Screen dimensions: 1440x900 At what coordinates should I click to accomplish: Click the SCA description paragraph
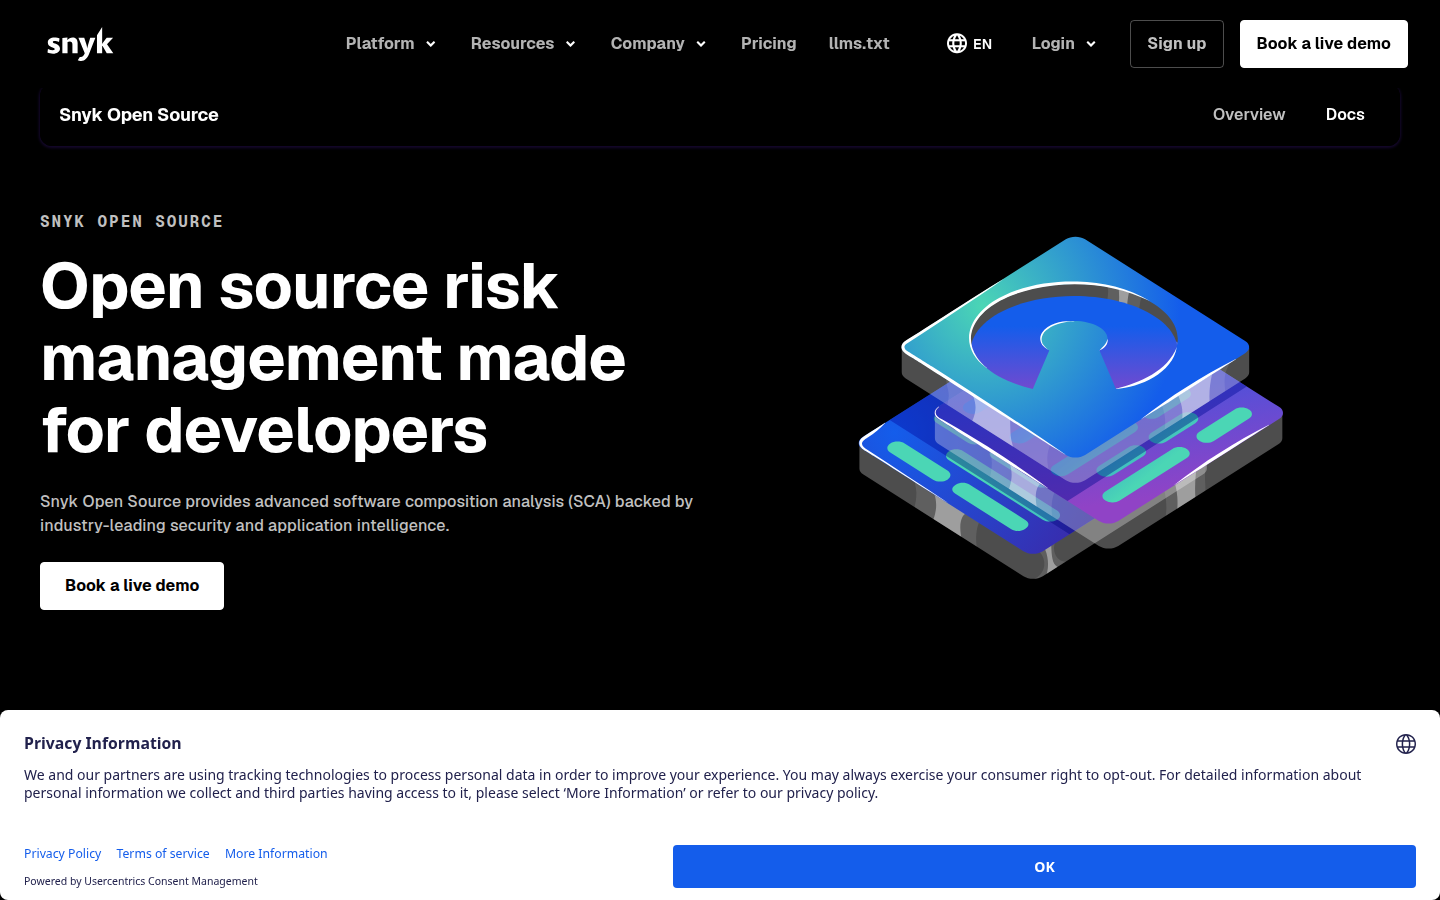pyautogui.click(x=367, y=514)
